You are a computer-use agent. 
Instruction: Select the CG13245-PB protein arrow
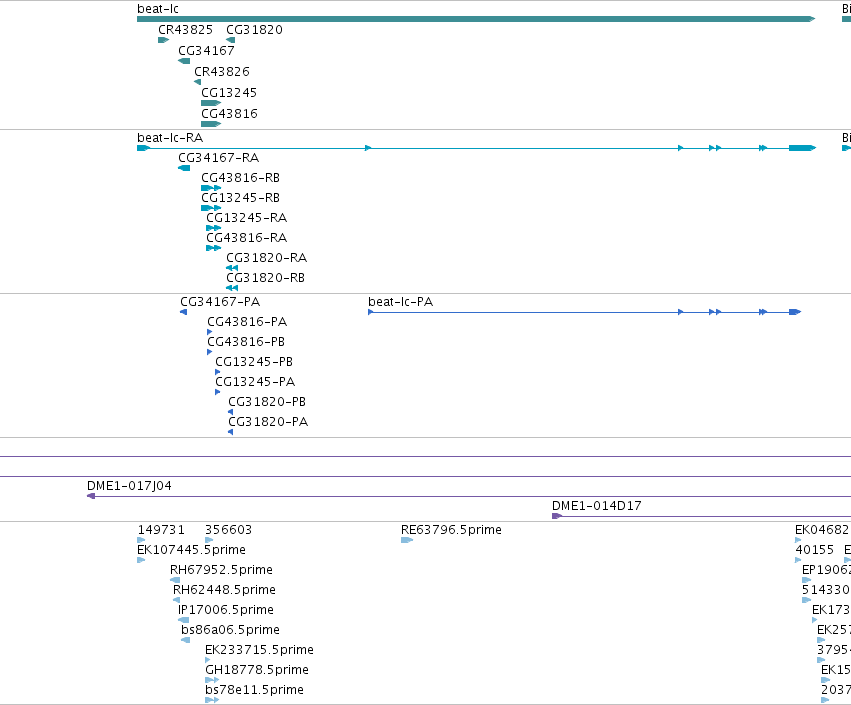click(218, 372)
